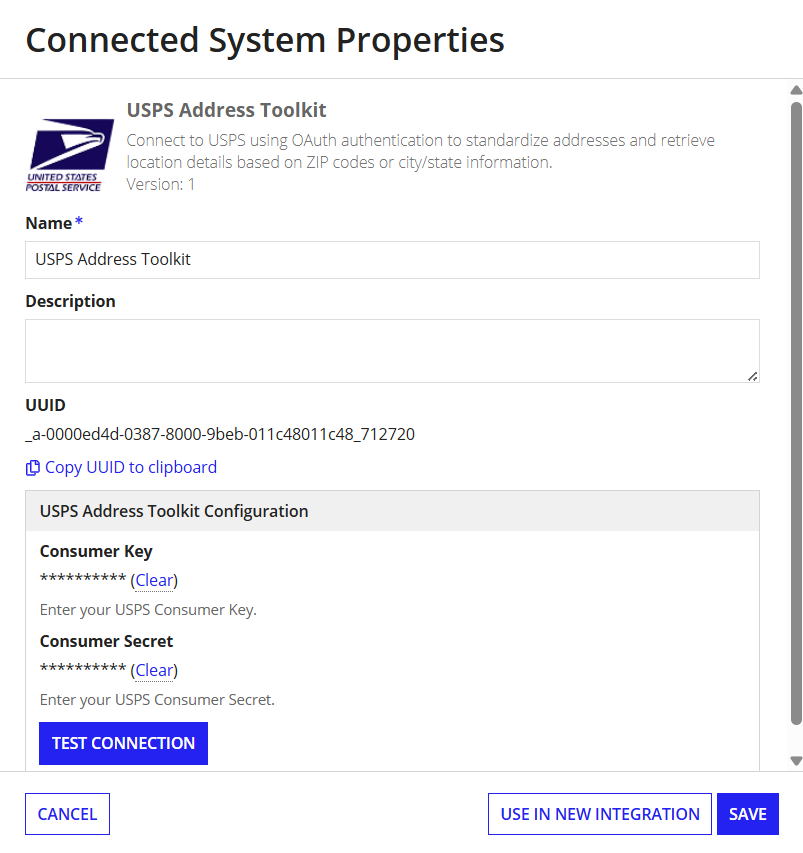Click Use In New Integration button
Image resolution: width=803 pixels, height=853 pixels.
600,814
